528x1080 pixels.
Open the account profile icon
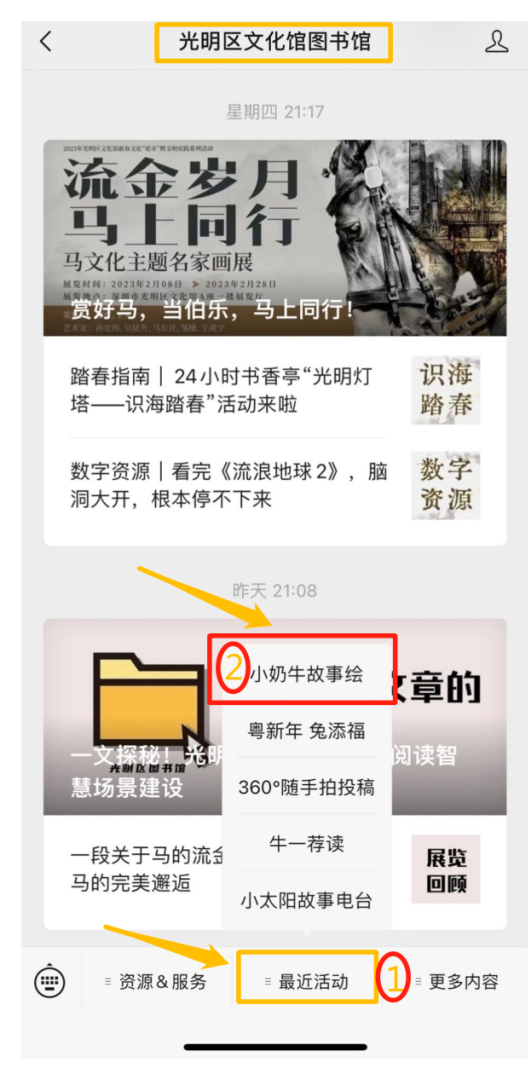pos(496,41)
